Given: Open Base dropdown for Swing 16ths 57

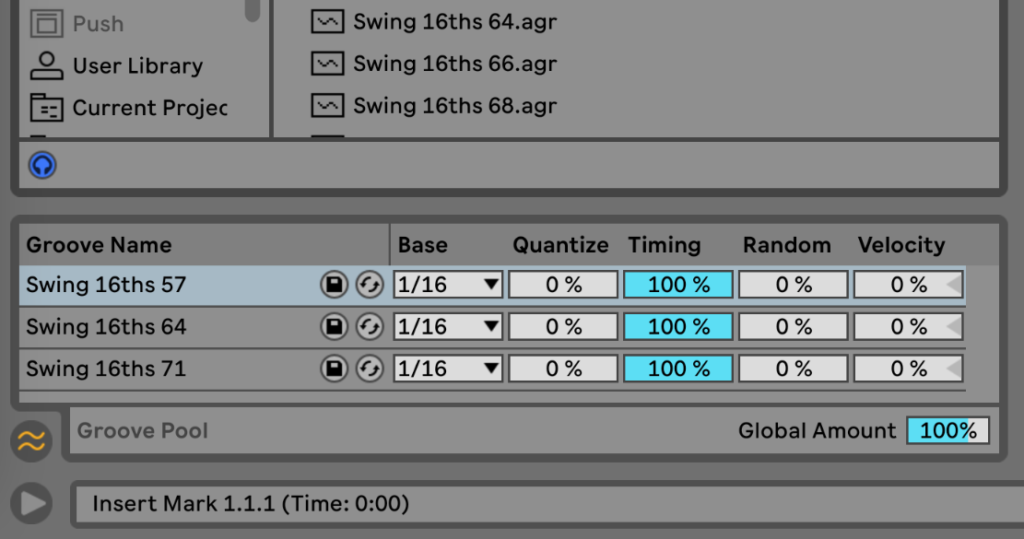Looking at the screenshot, I should coord(448,285).
